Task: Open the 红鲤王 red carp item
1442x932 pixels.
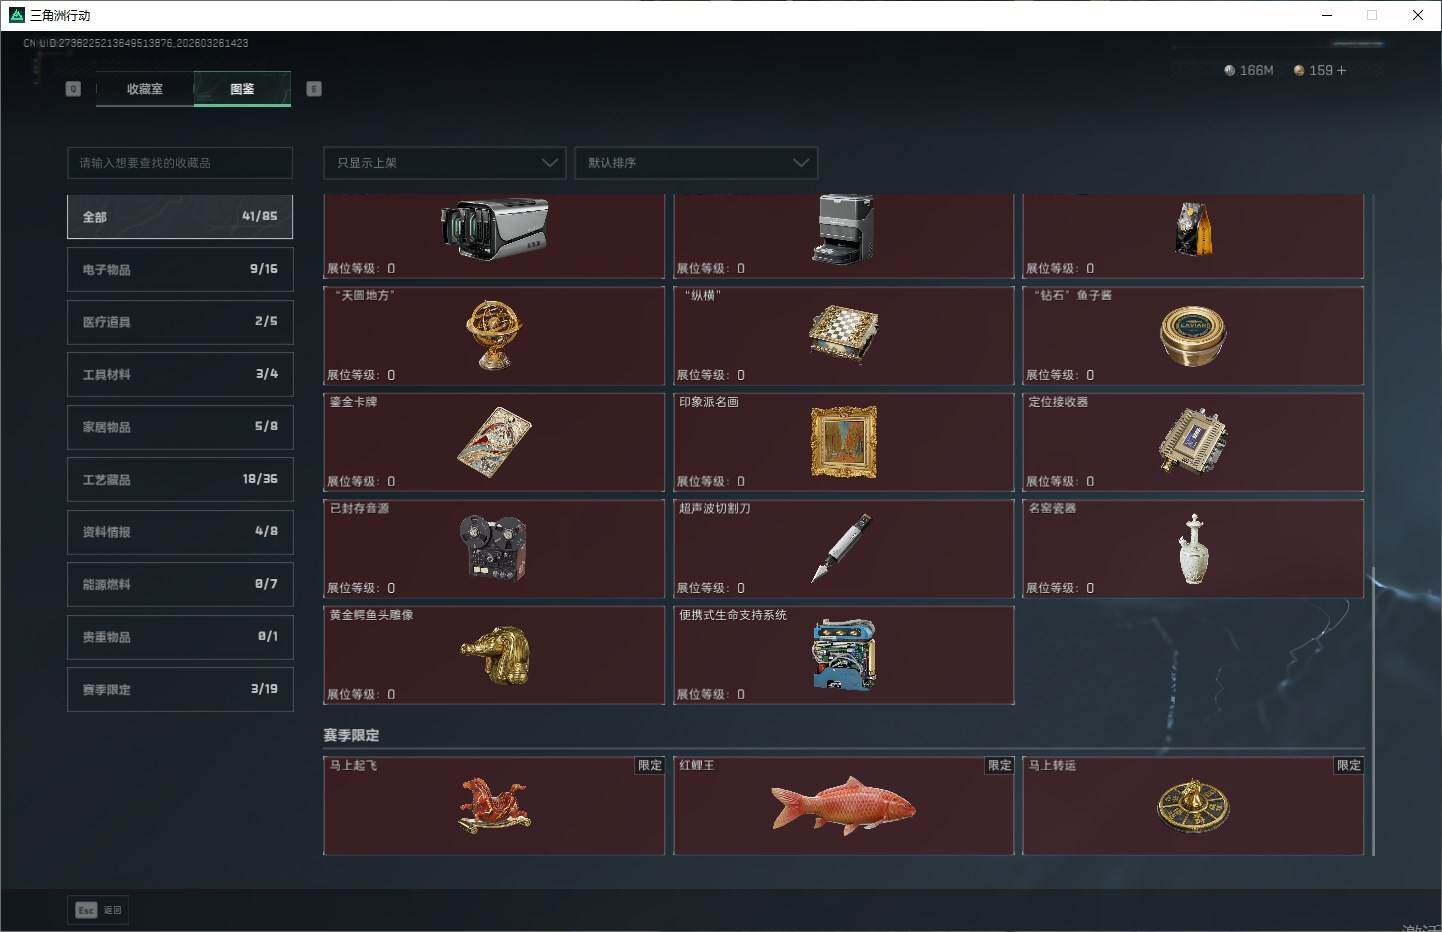Action: point(844,806)
